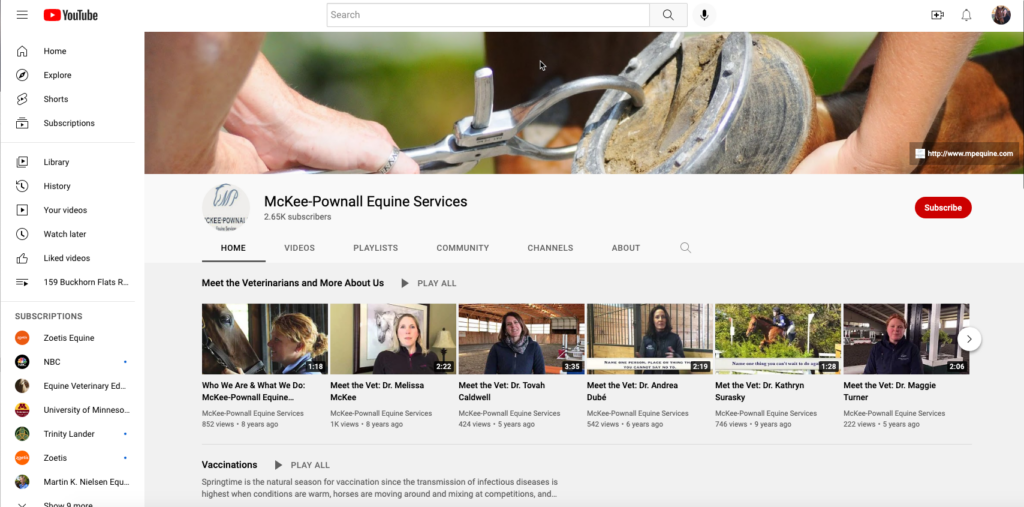The image size is (1024, 507).
Task: Switch to the PLAYLISTS tab
Action: point(376,248)
